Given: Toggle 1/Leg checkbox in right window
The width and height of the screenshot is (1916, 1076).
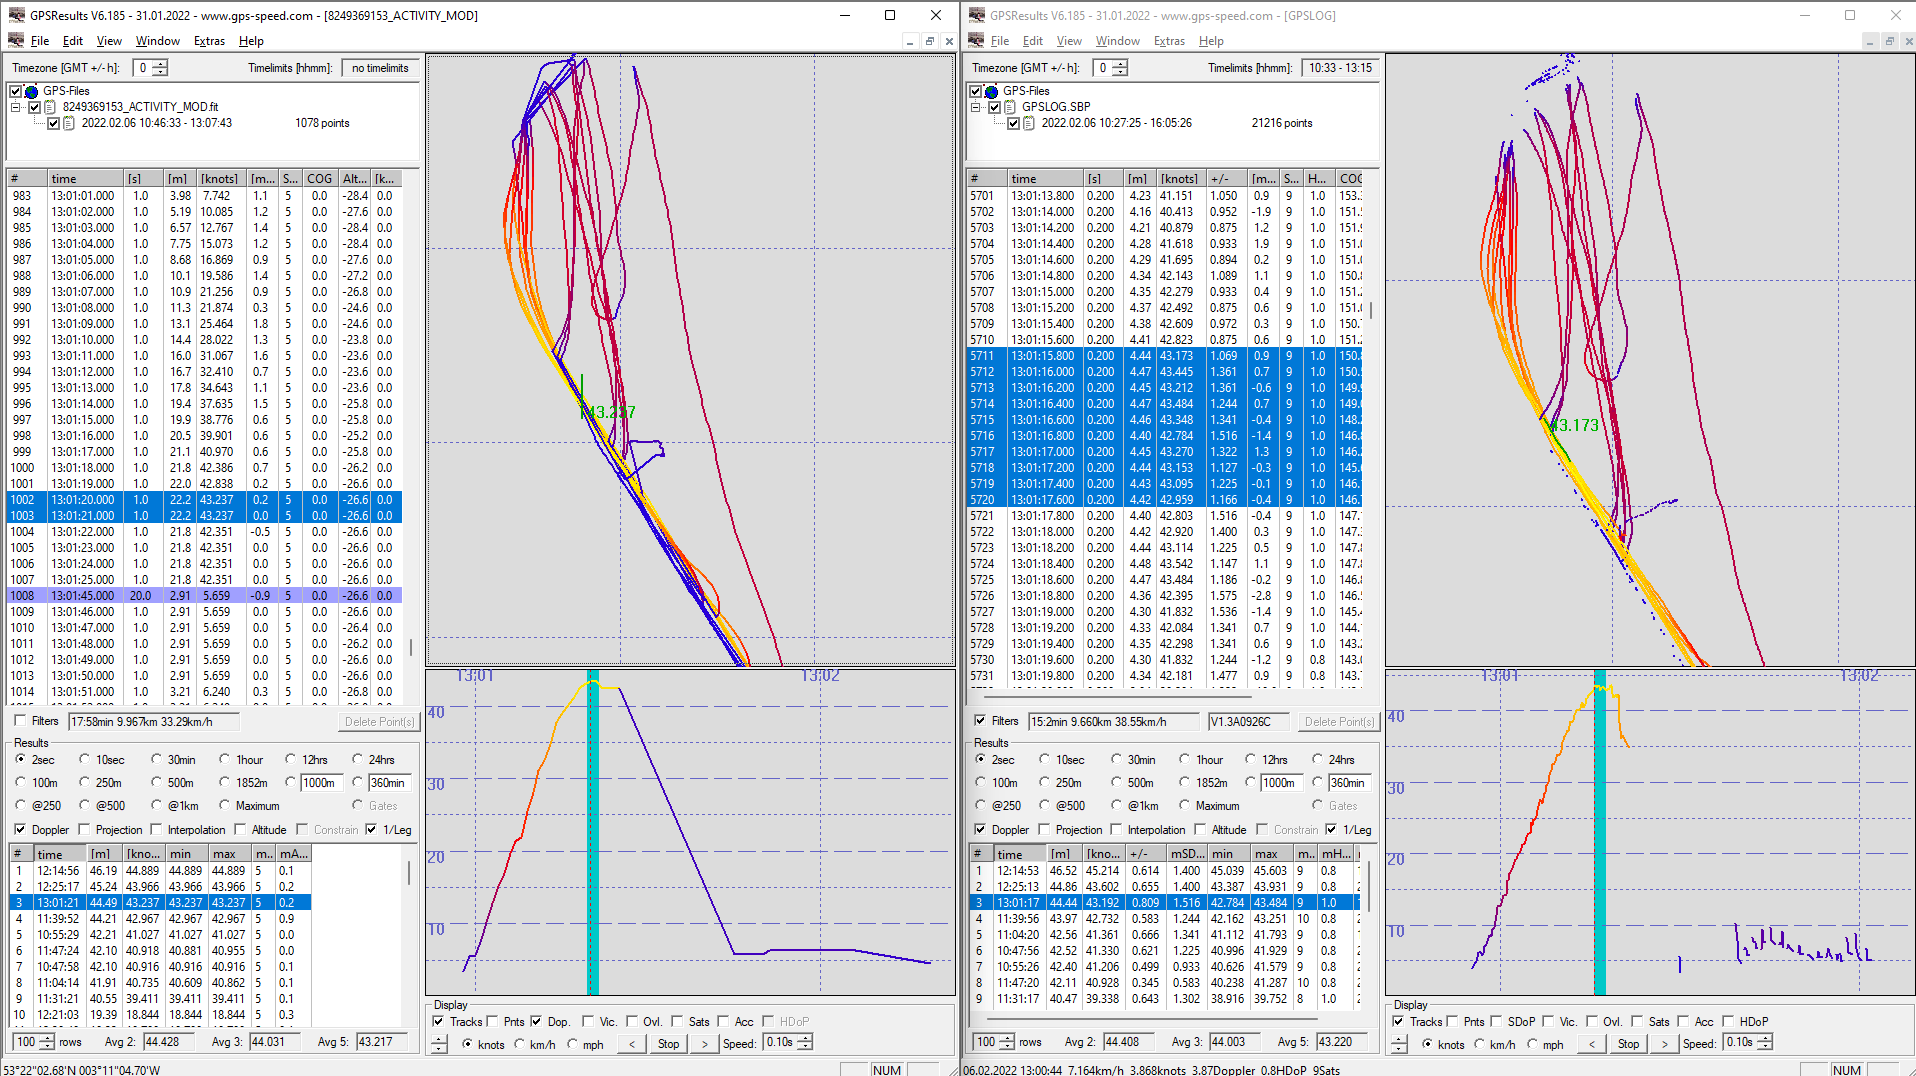Looking at the screenshot, I should pyautogui.click(x=1331, y=829).
